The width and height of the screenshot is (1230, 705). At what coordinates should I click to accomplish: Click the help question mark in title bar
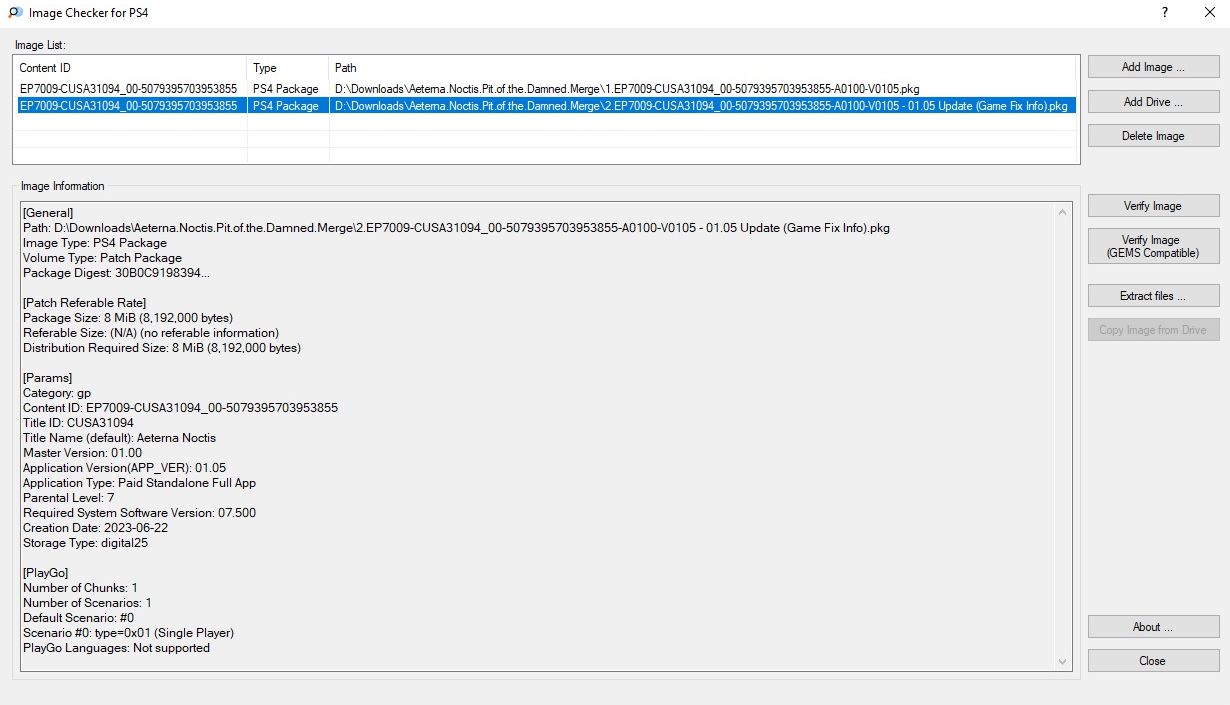point(1165,12)
